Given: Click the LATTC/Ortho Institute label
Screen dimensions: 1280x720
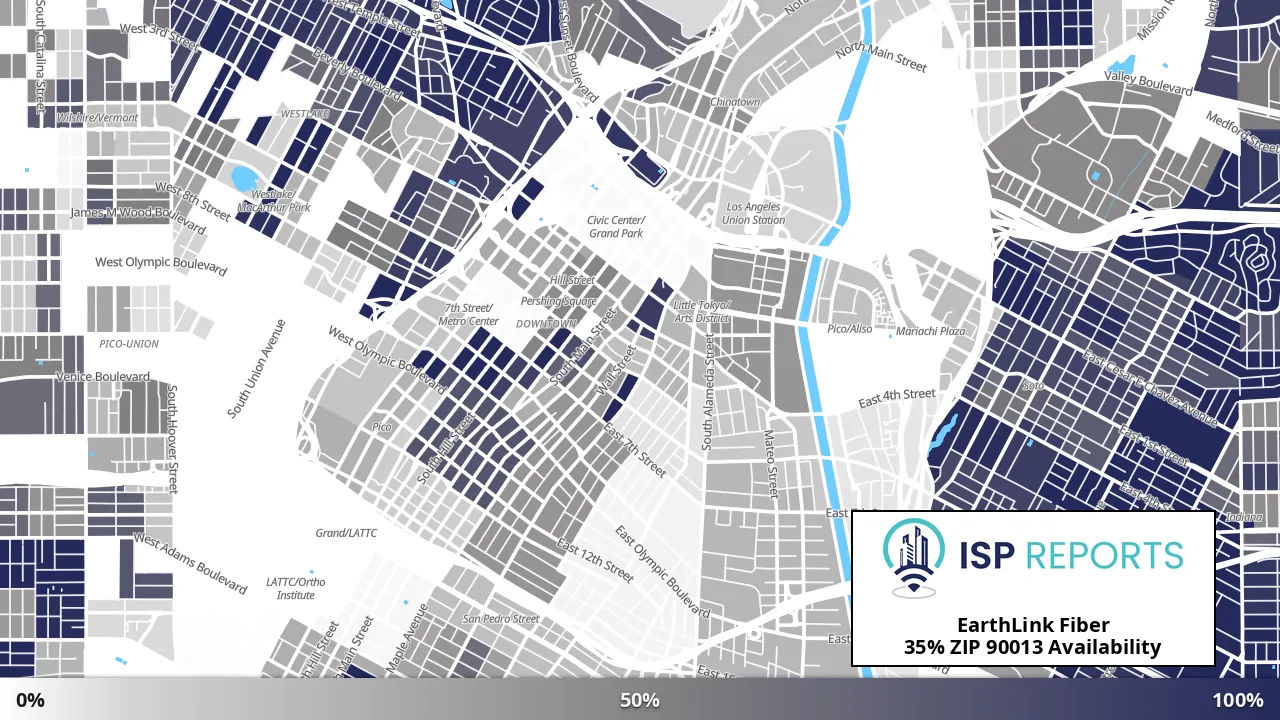Looking at the screenshot, I should (295, 588).
